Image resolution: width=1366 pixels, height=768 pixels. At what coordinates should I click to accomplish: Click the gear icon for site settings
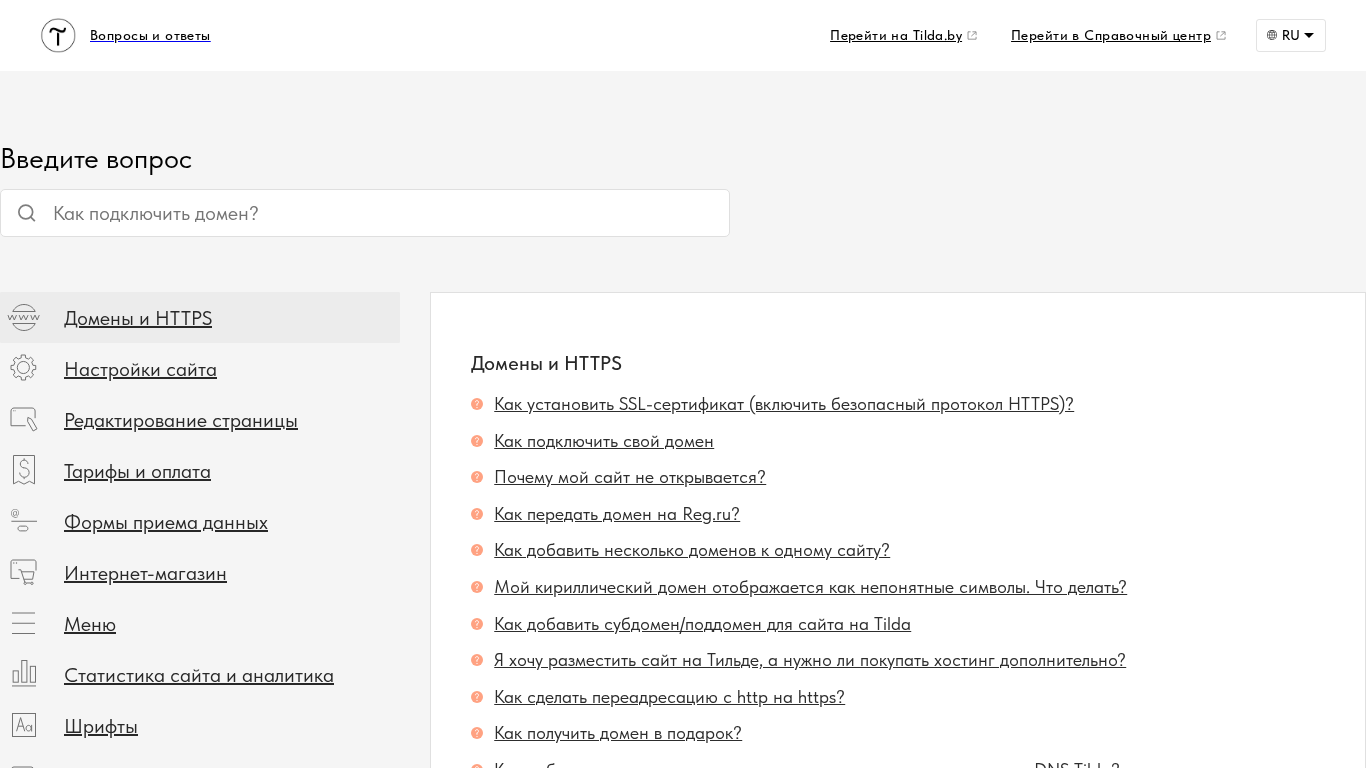(23, 368)
